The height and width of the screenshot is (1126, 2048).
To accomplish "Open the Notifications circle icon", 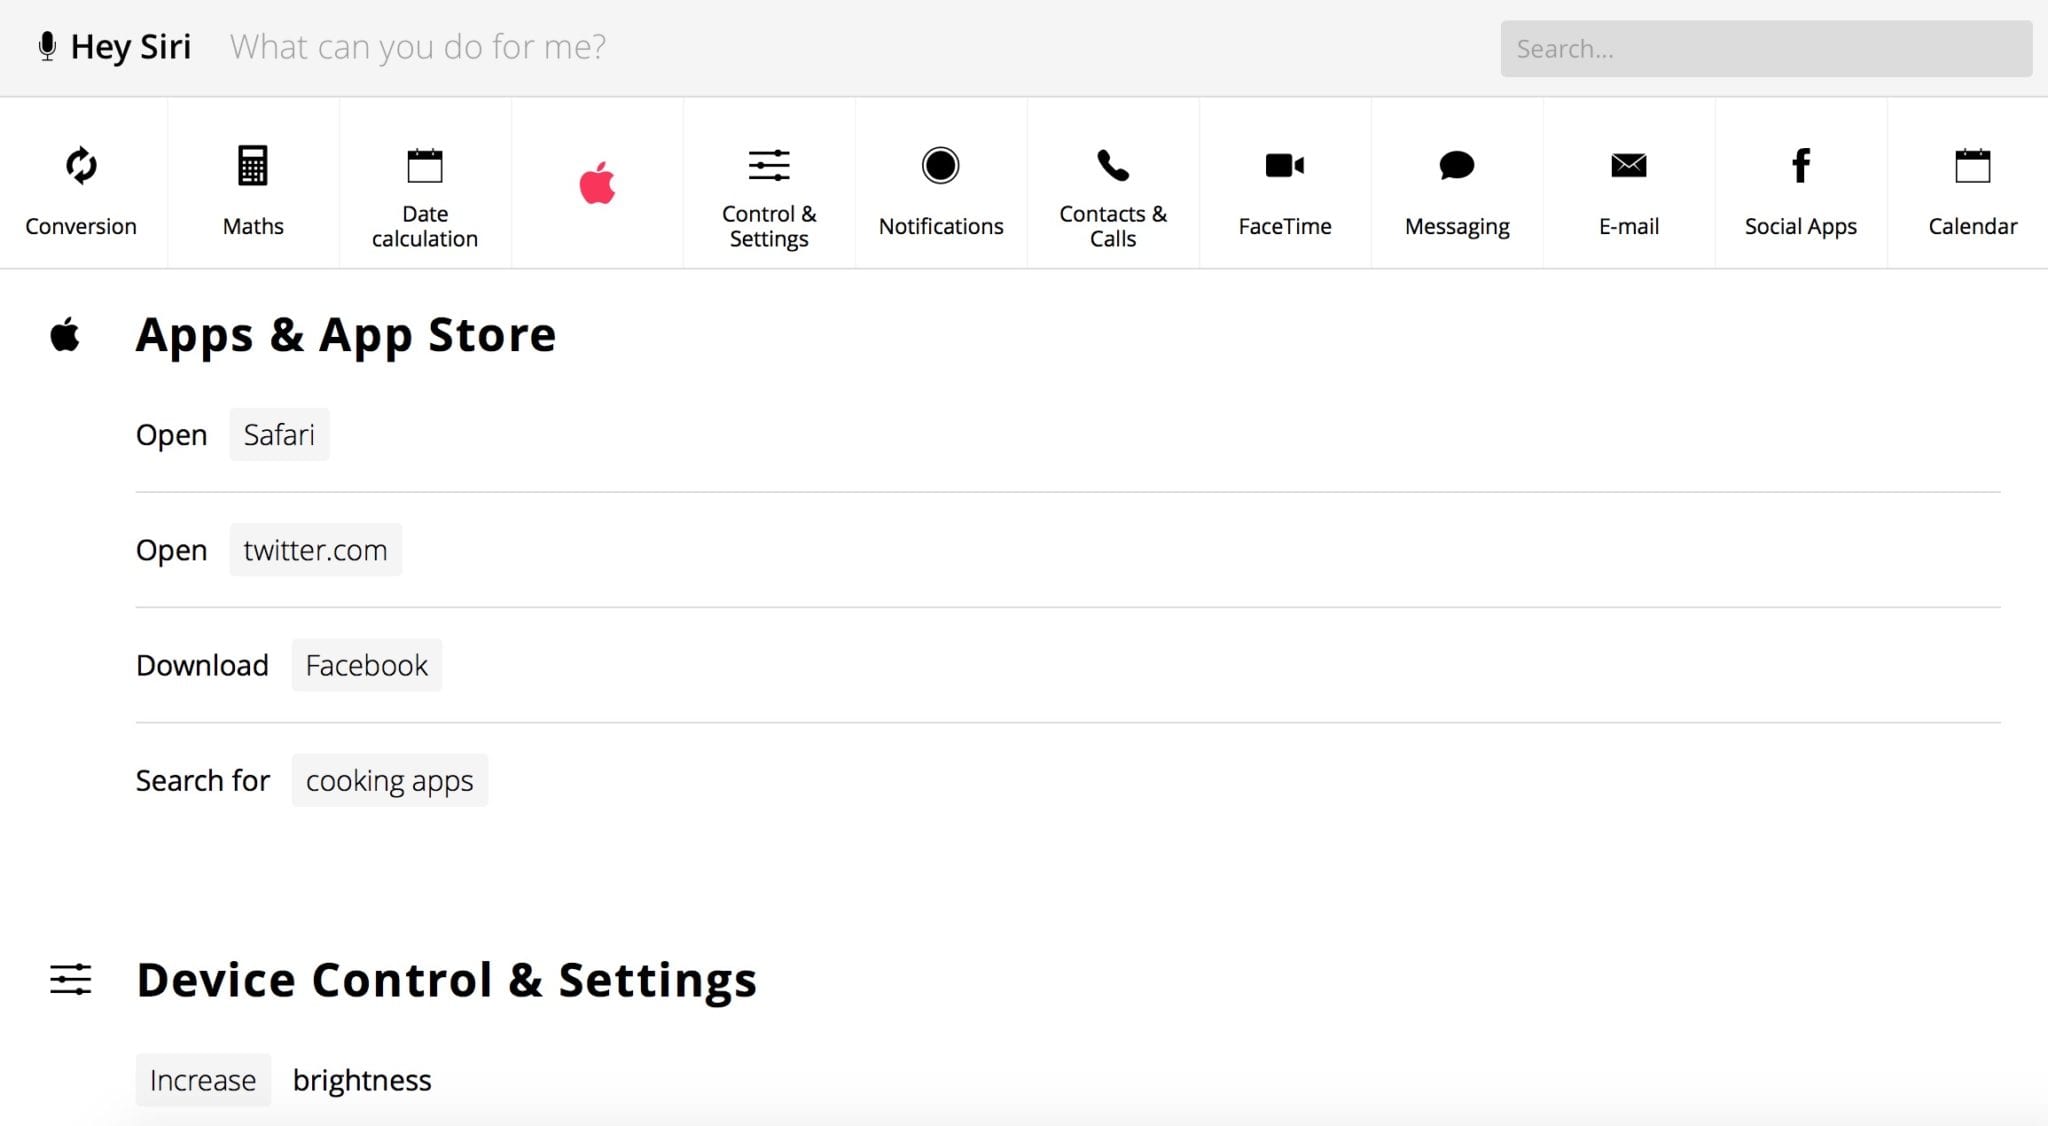I will pyautogui.click(x=941, y=165).
